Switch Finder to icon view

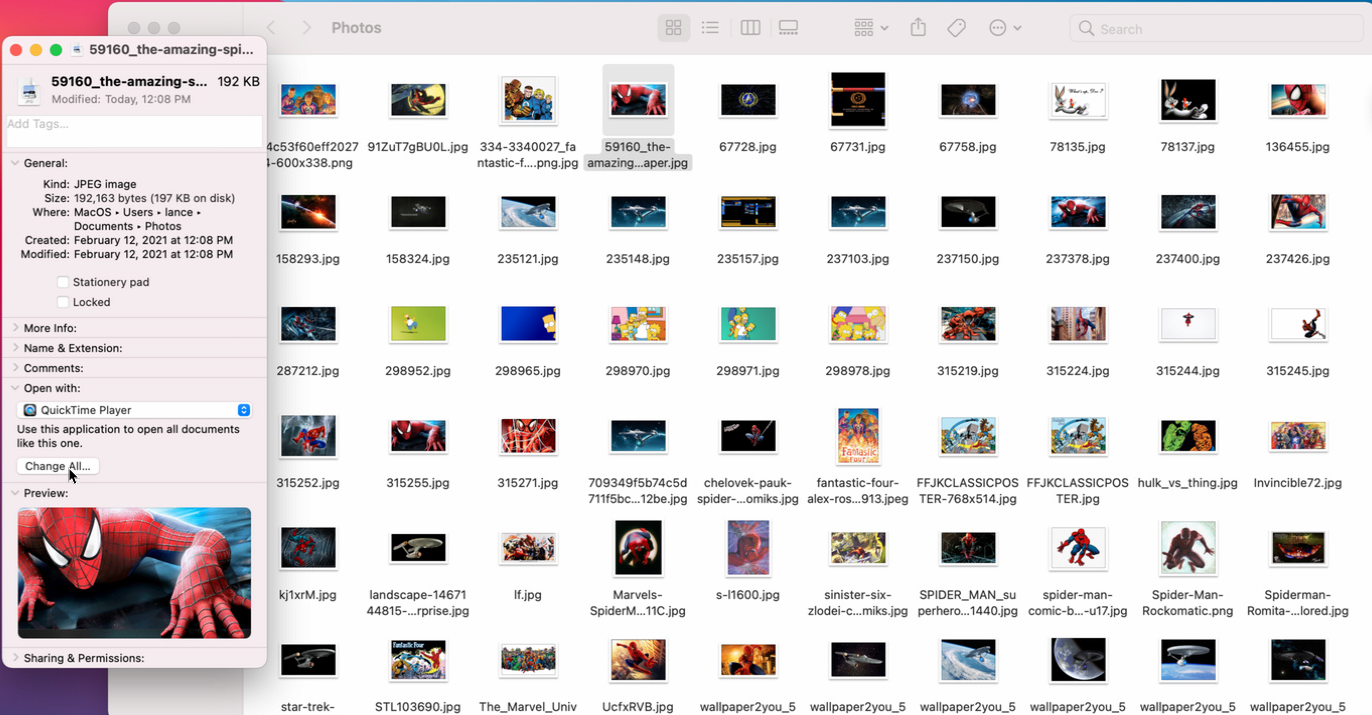pyautogui.click(x=674, y=28)
